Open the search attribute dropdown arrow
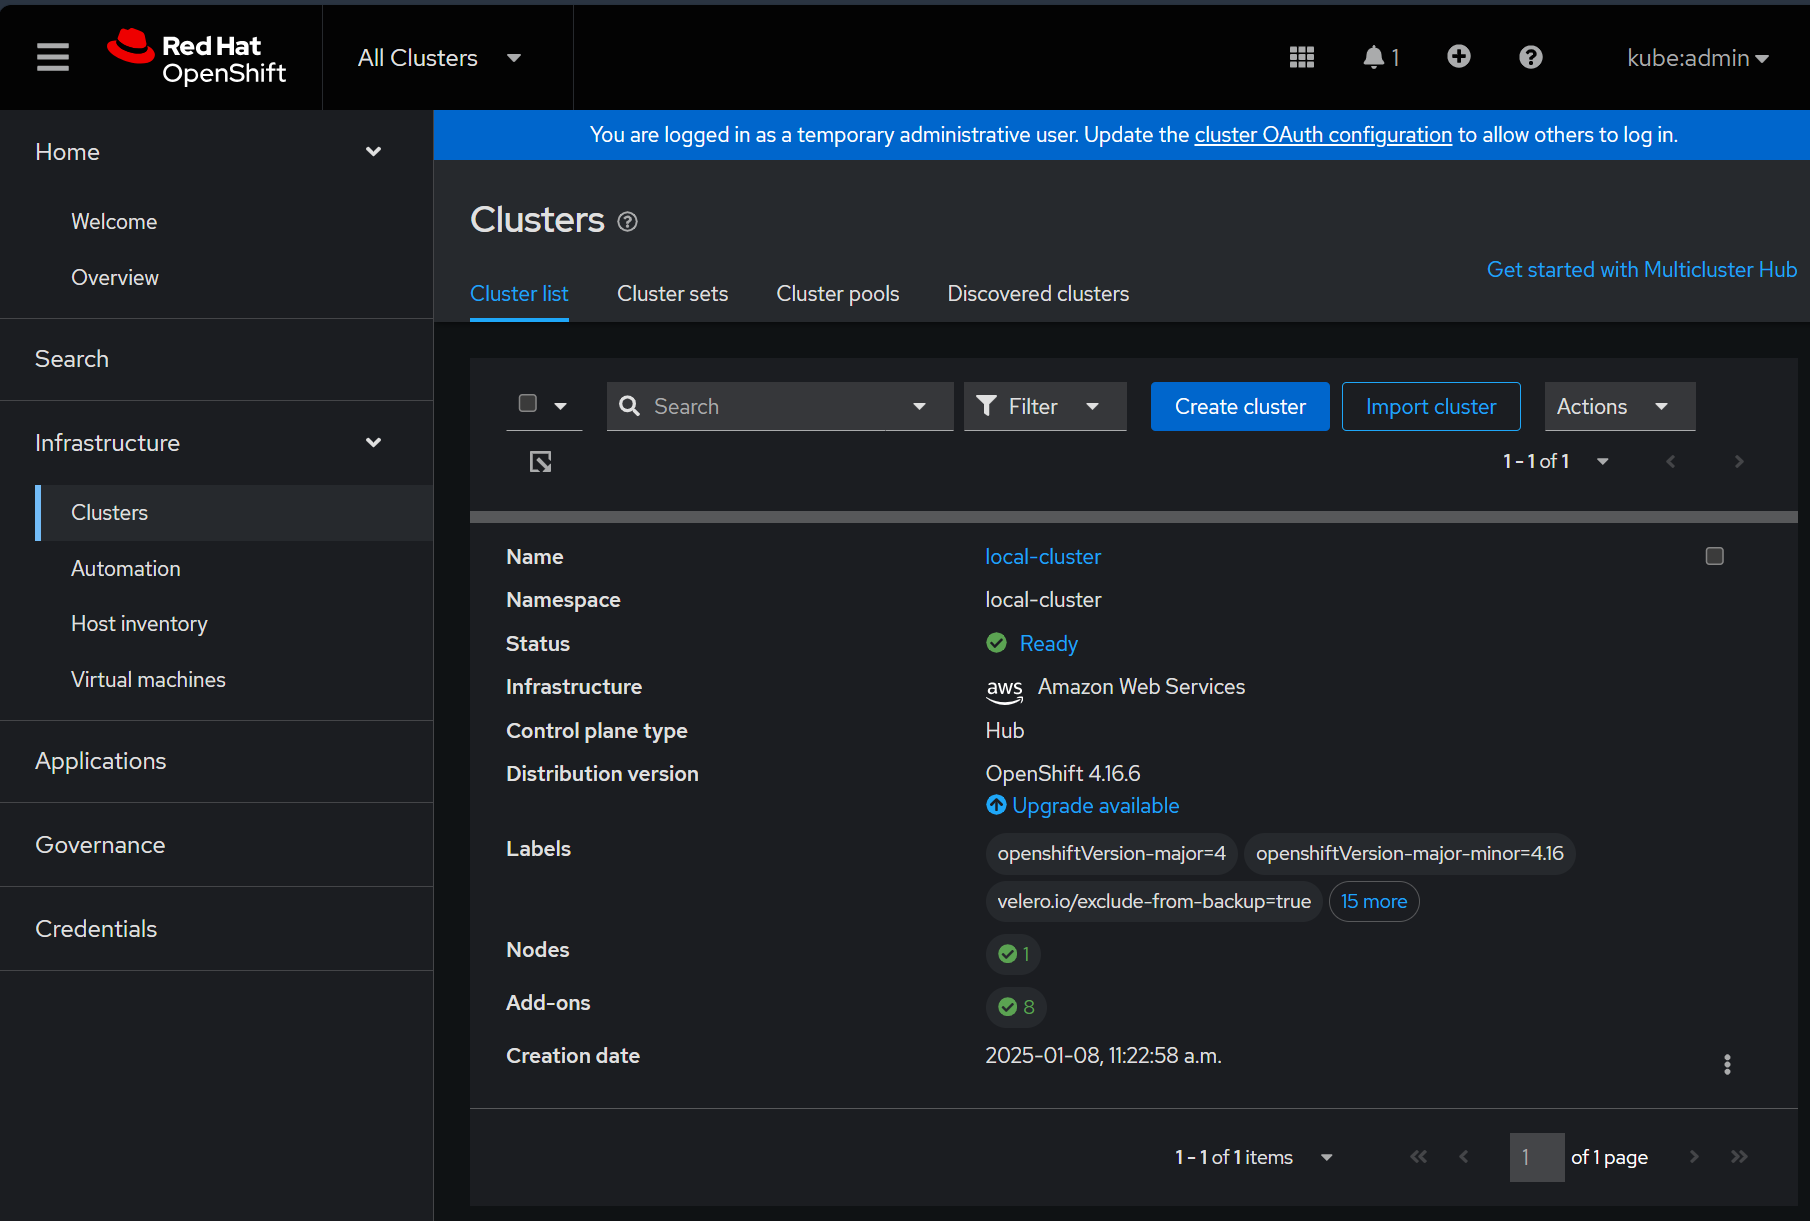 click(x=919, y=406)
